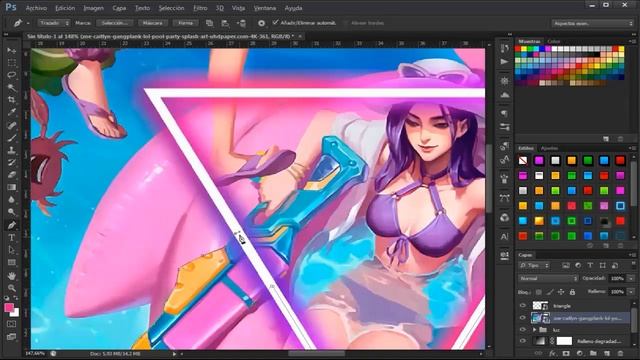Toggle Añadir/Eliminar automát. checkbox
This screenshot has height=360, width=640.
pos(275,22)
